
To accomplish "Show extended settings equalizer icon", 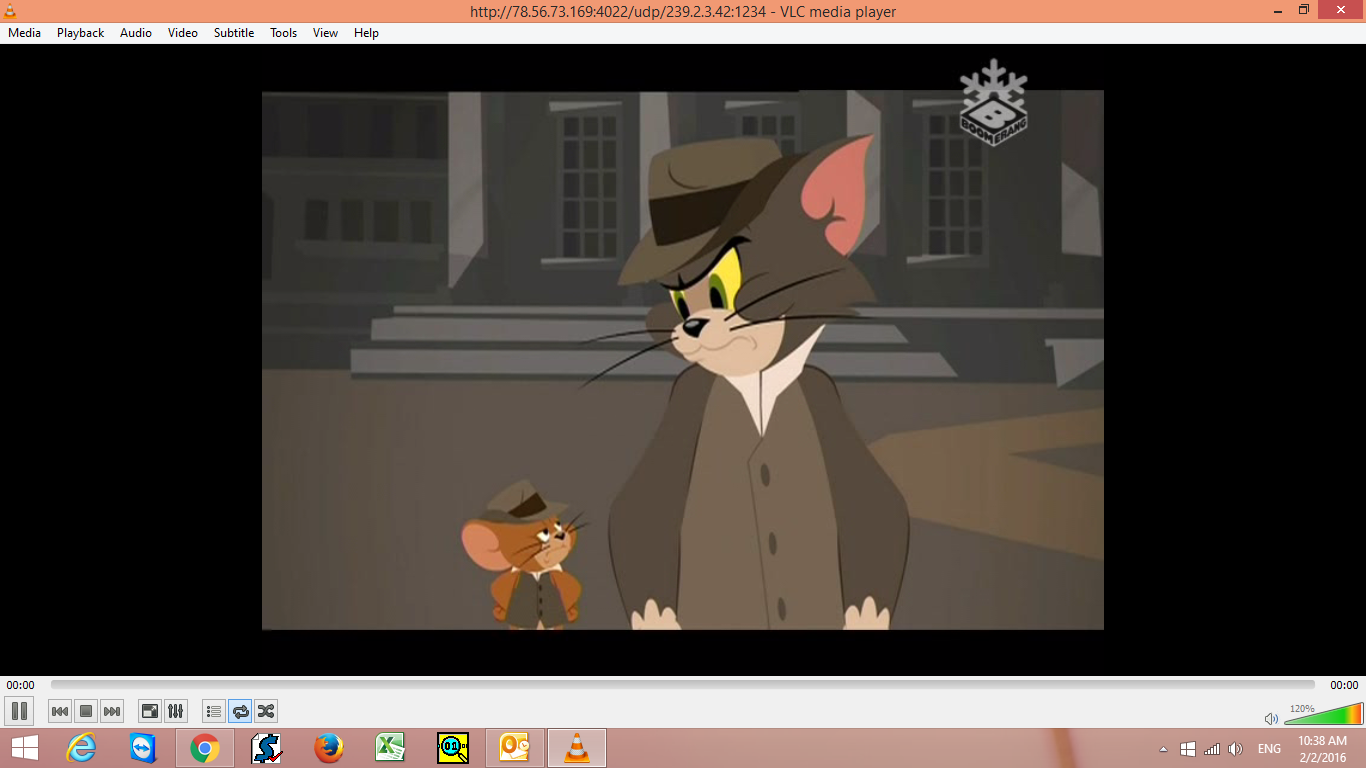I will pyautogui.click(x=176, y=711).
